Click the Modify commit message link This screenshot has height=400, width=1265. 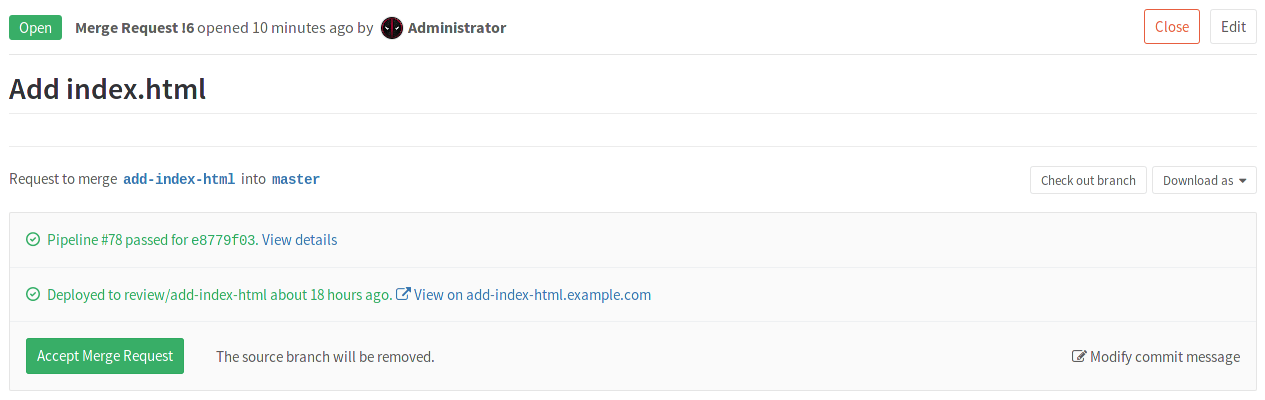1164,357
